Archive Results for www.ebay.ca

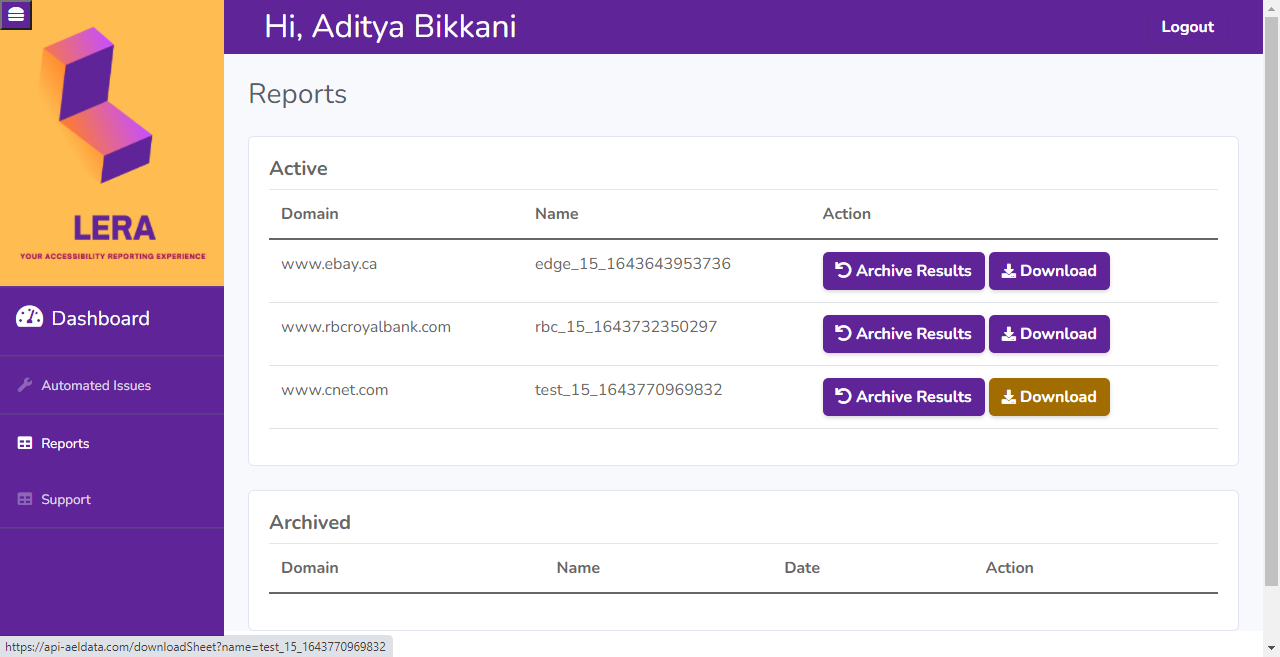904,271
